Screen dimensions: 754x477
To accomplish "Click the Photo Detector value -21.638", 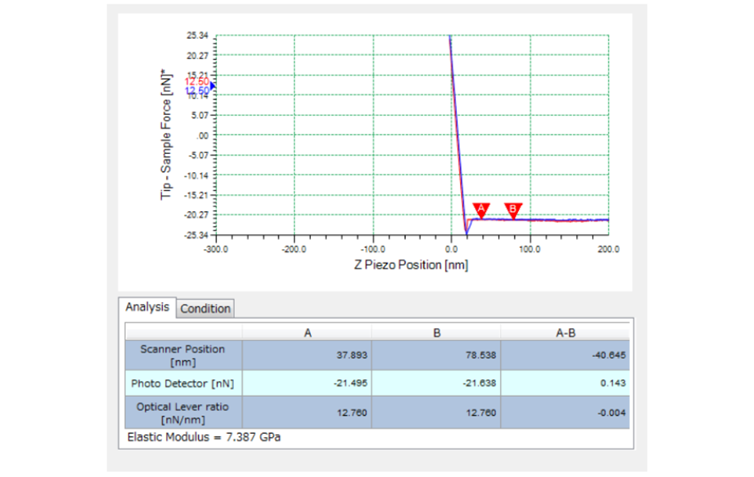I will 437,384.
